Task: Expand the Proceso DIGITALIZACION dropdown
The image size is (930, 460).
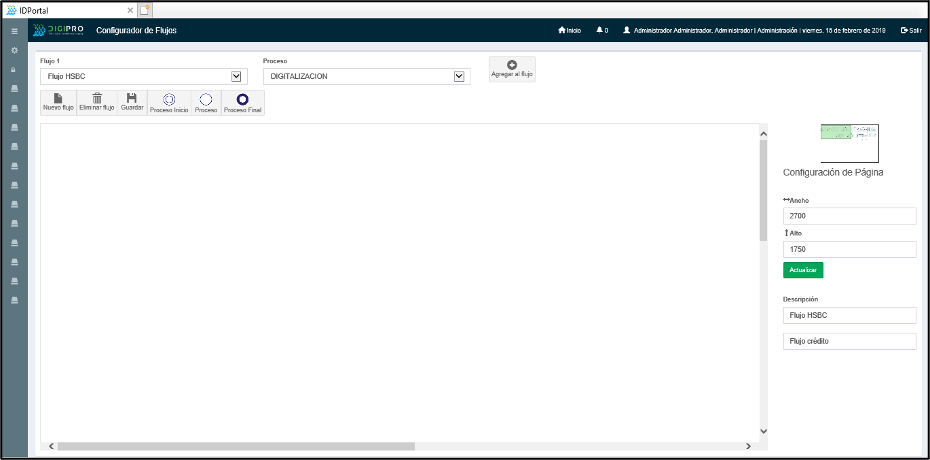Action: pos(366,76)
